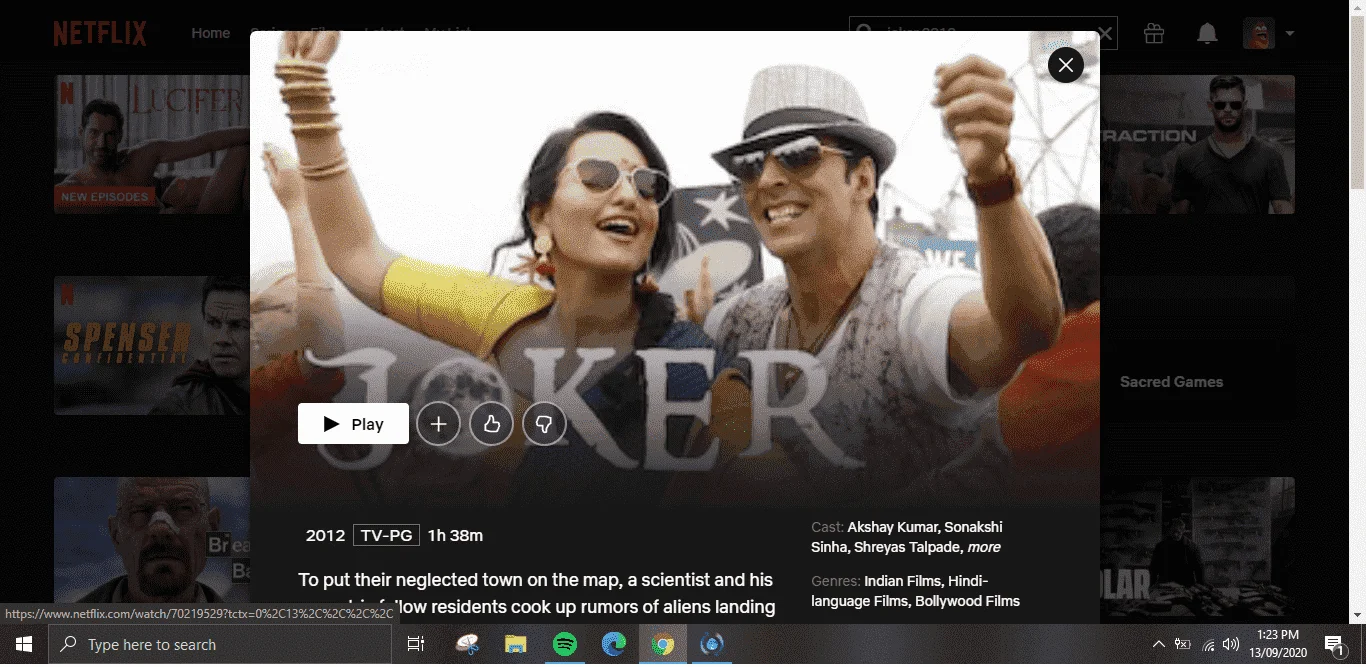Open Windows Task View

[x=416, y=645]
